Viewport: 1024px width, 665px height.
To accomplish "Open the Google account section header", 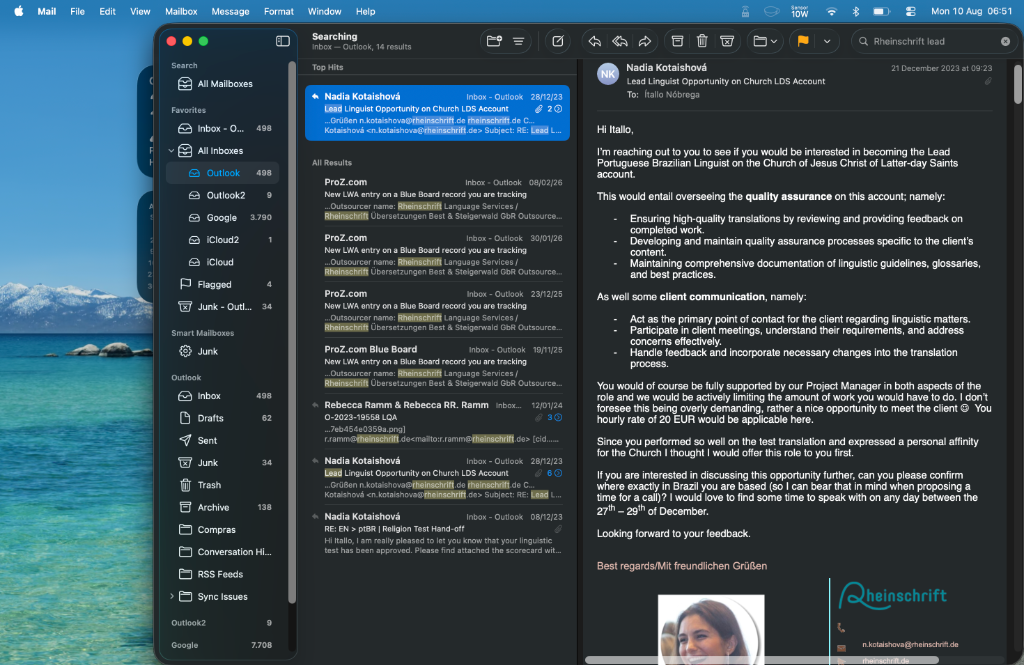I will 185,645.
